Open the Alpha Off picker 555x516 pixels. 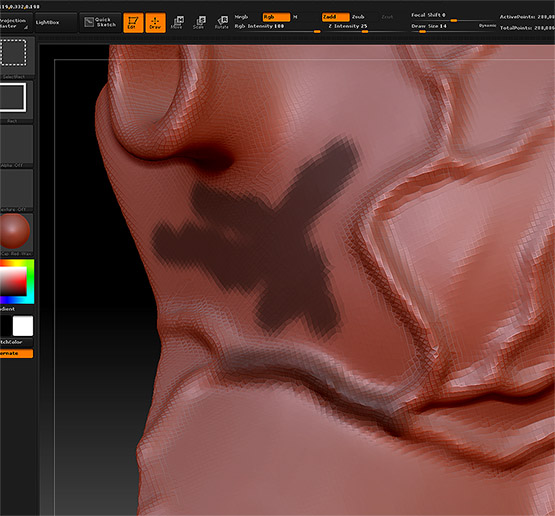pyautogui.click(x=16, y=146)
